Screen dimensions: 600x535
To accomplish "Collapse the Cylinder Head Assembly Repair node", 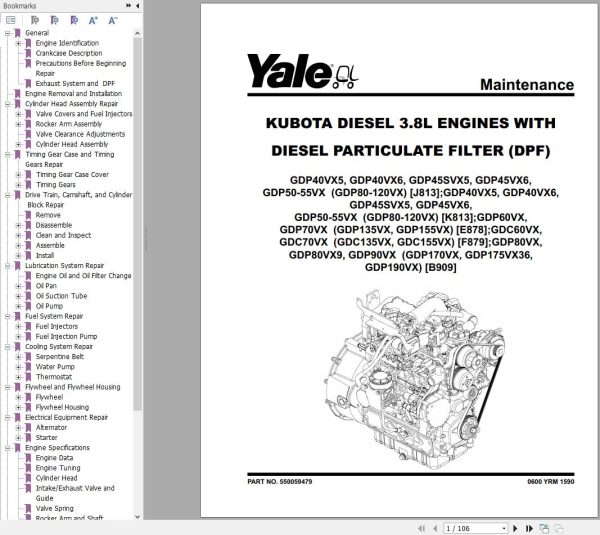I will (x=7, y=104).
